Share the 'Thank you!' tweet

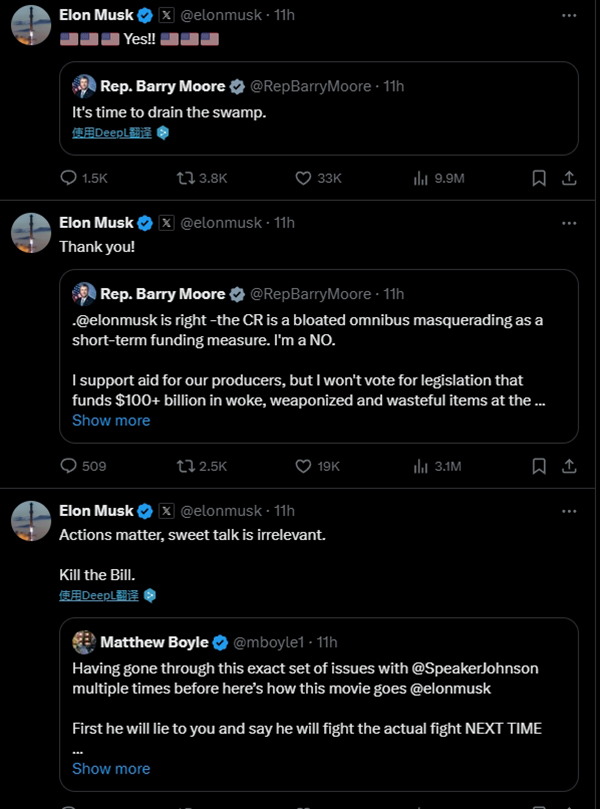pos(568,466)
